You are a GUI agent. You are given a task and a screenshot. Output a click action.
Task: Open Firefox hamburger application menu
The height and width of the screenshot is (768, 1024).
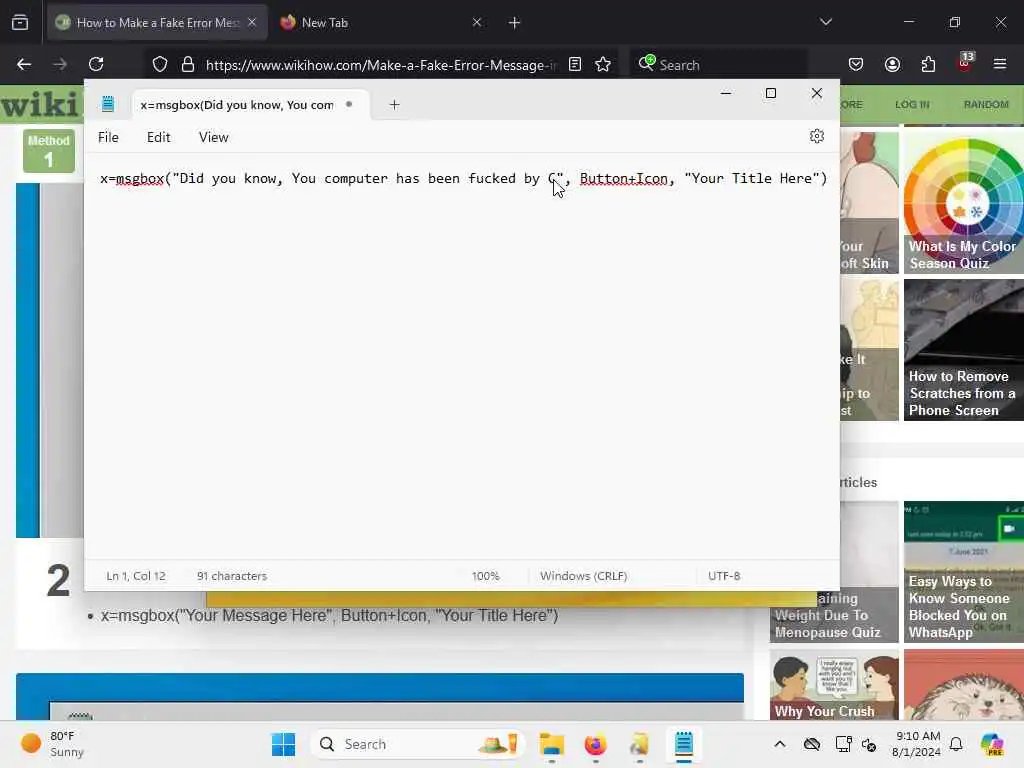coord(1000,64)
